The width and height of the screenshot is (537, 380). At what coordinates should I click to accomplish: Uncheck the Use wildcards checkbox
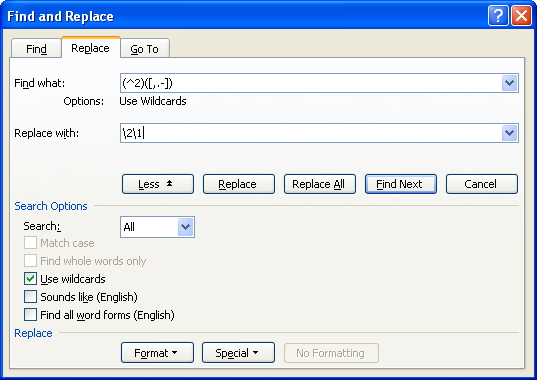30,279
